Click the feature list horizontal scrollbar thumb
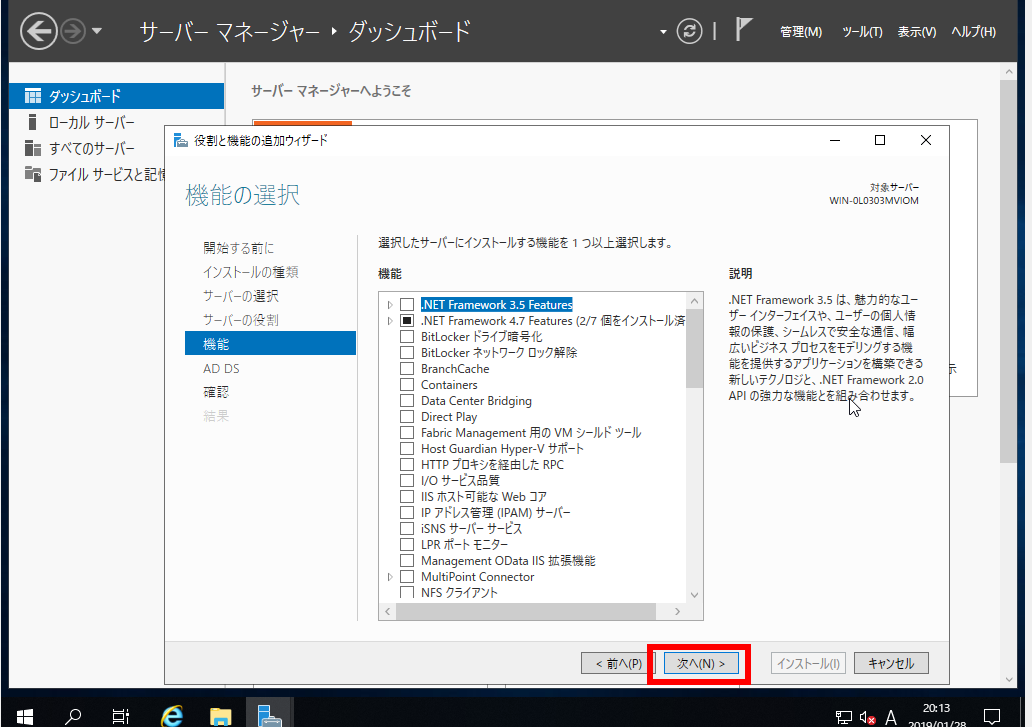The width and height of the screenshot is (1032, 727). pos(526,612)
